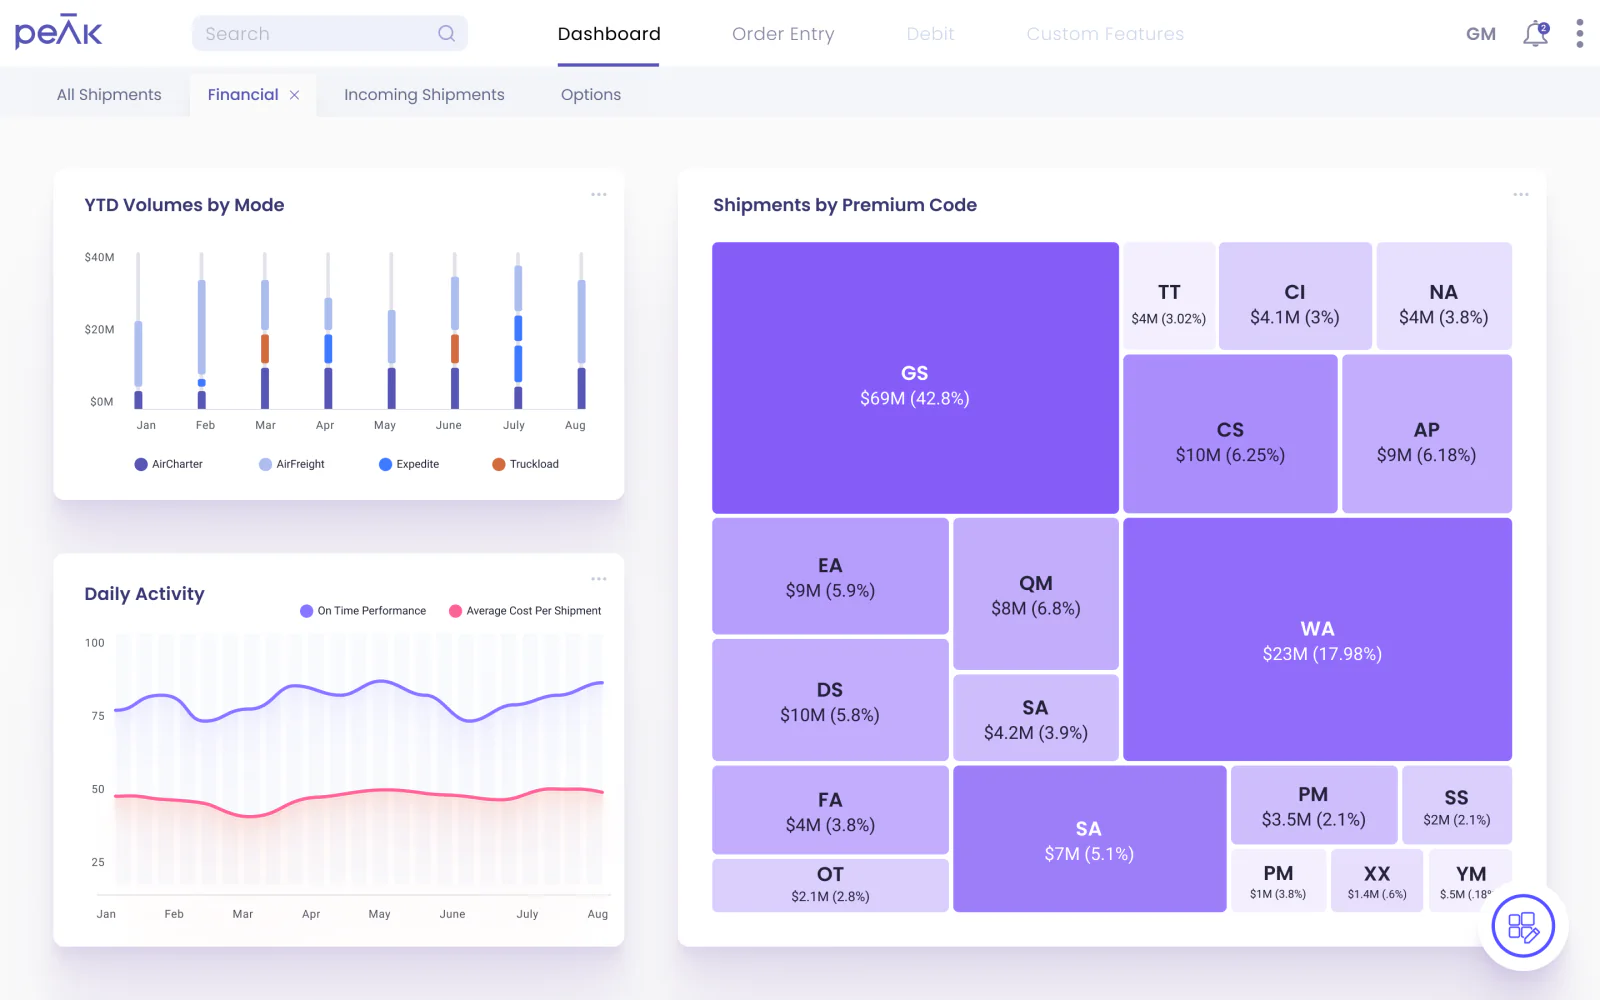Image resolution: width=1600 pixels, height=1000 pixels.
Task: Open Shipments by Premium Code options menu
Action: [x=1521, y=194]
